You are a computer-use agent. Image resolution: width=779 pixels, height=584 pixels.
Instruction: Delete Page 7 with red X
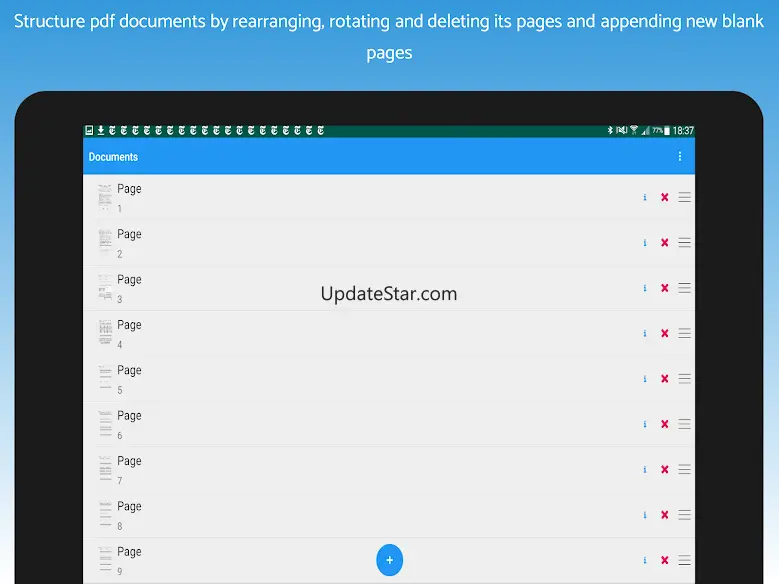pyautogui.click(x=665, y=470)
